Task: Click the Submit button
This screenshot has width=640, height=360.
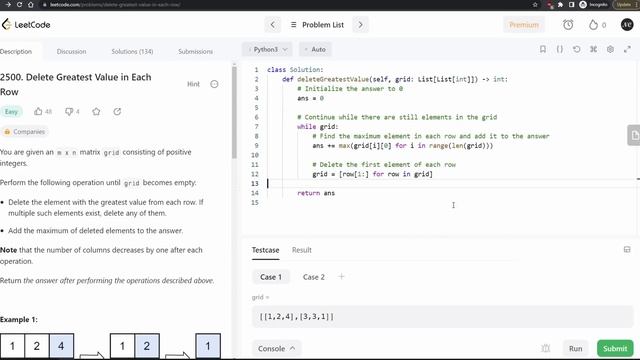Action: pos(615,349)
